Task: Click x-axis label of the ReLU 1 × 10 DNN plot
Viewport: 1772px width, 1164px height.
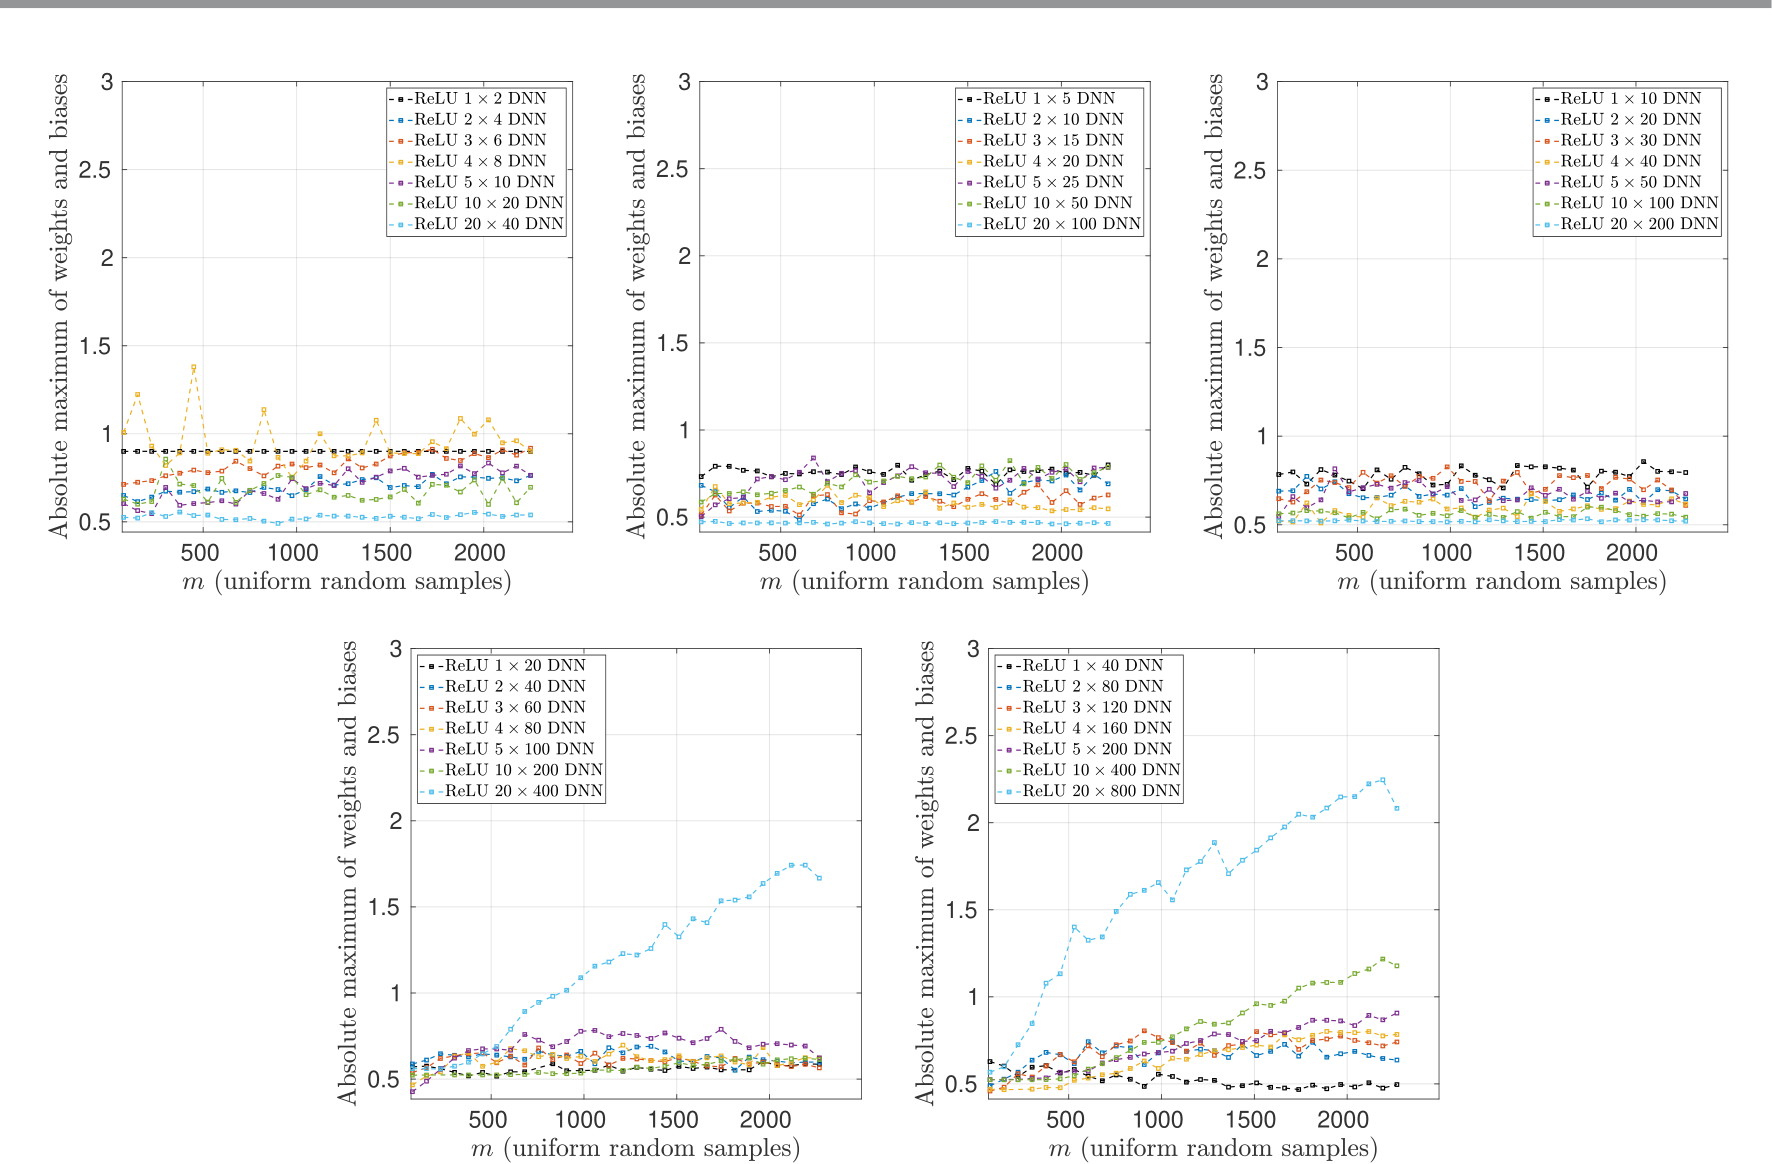Action: [x=1502, y=582]
